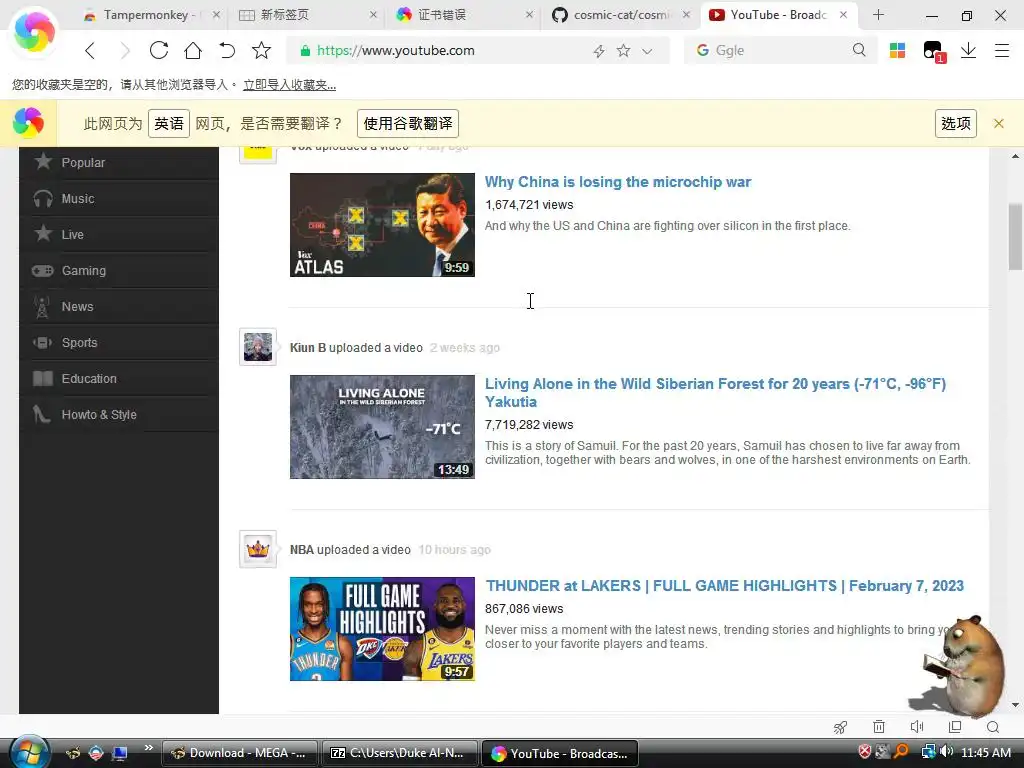
Task: Close the Tampermonkey tab
Action: tap(216, 14)
